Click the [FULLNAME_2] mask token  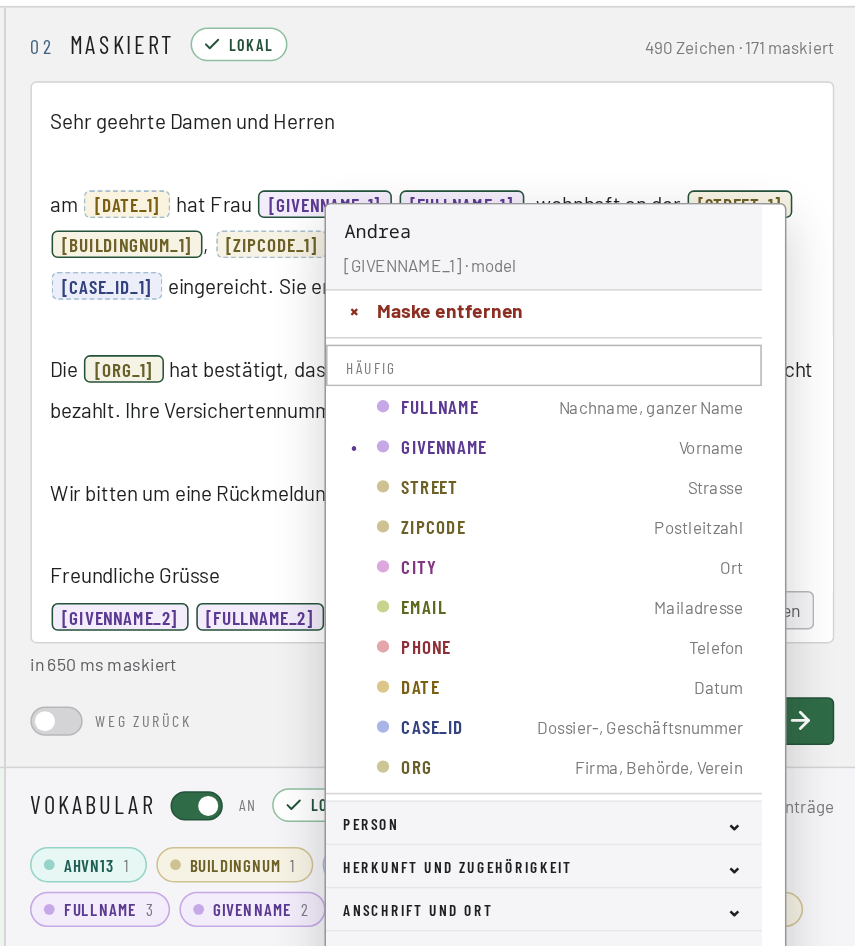tap(260, 618)
